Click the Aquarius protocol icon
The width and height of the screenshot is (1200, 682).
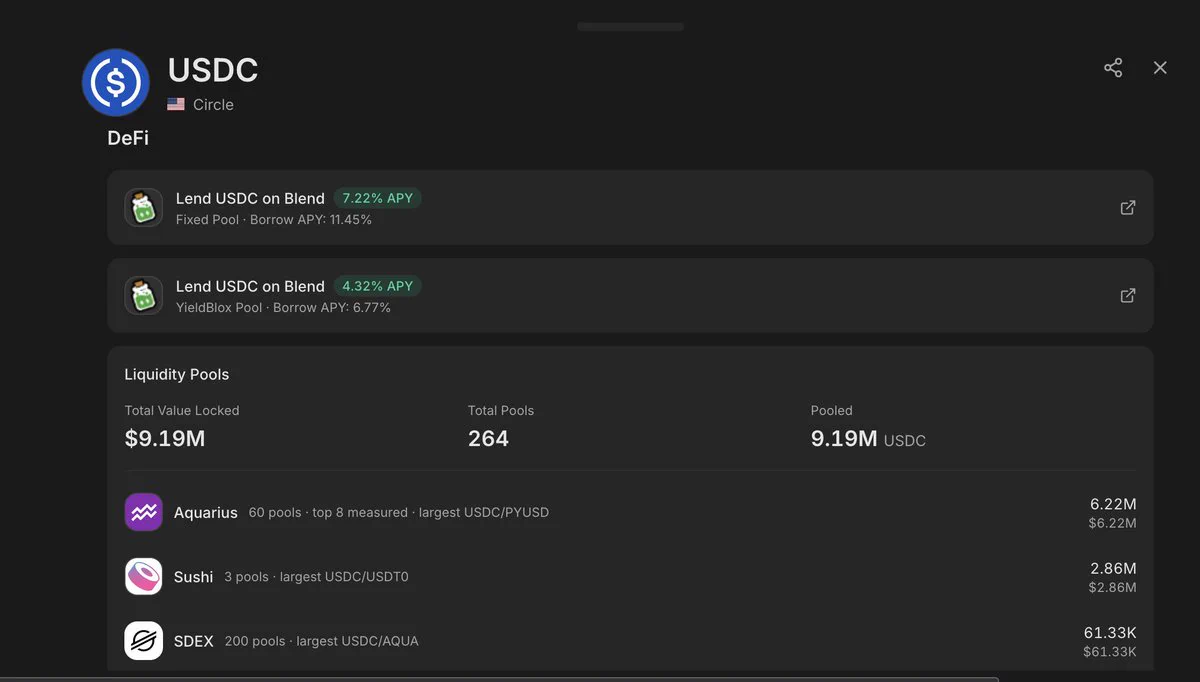pyautogui.click(x=144, y=512)
